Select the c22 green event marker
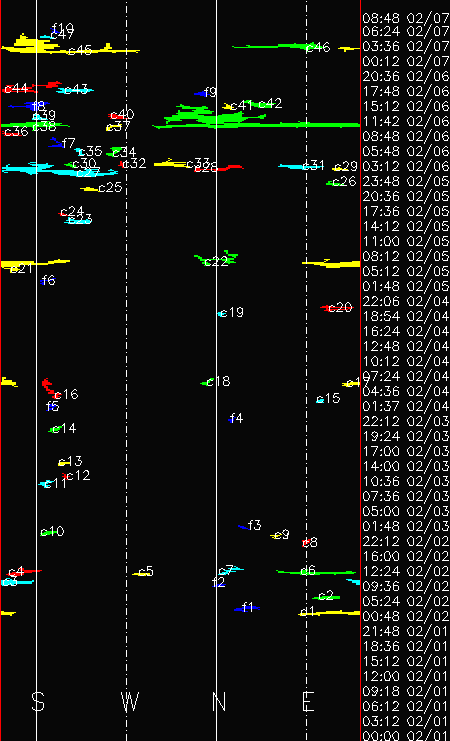The height and width of the screenshot is (741, 450). pos(216,258)
